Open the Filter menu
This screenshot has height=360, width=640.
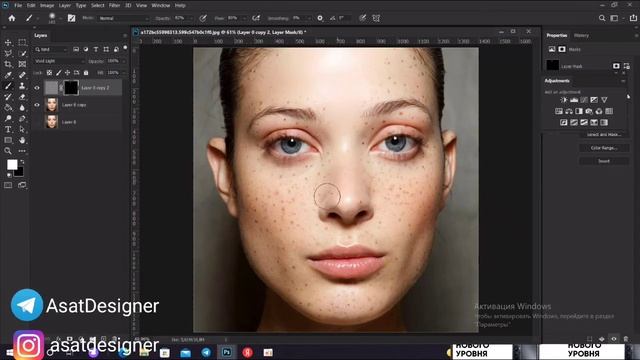click(114, 6)
